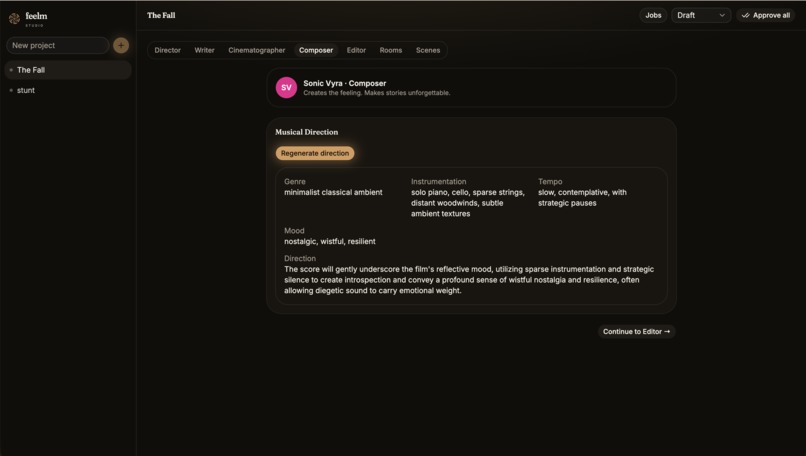The width and height of the screenshot is (806, 456).
Task: Click the composer tagline text
Action: (x=377, y=93)
